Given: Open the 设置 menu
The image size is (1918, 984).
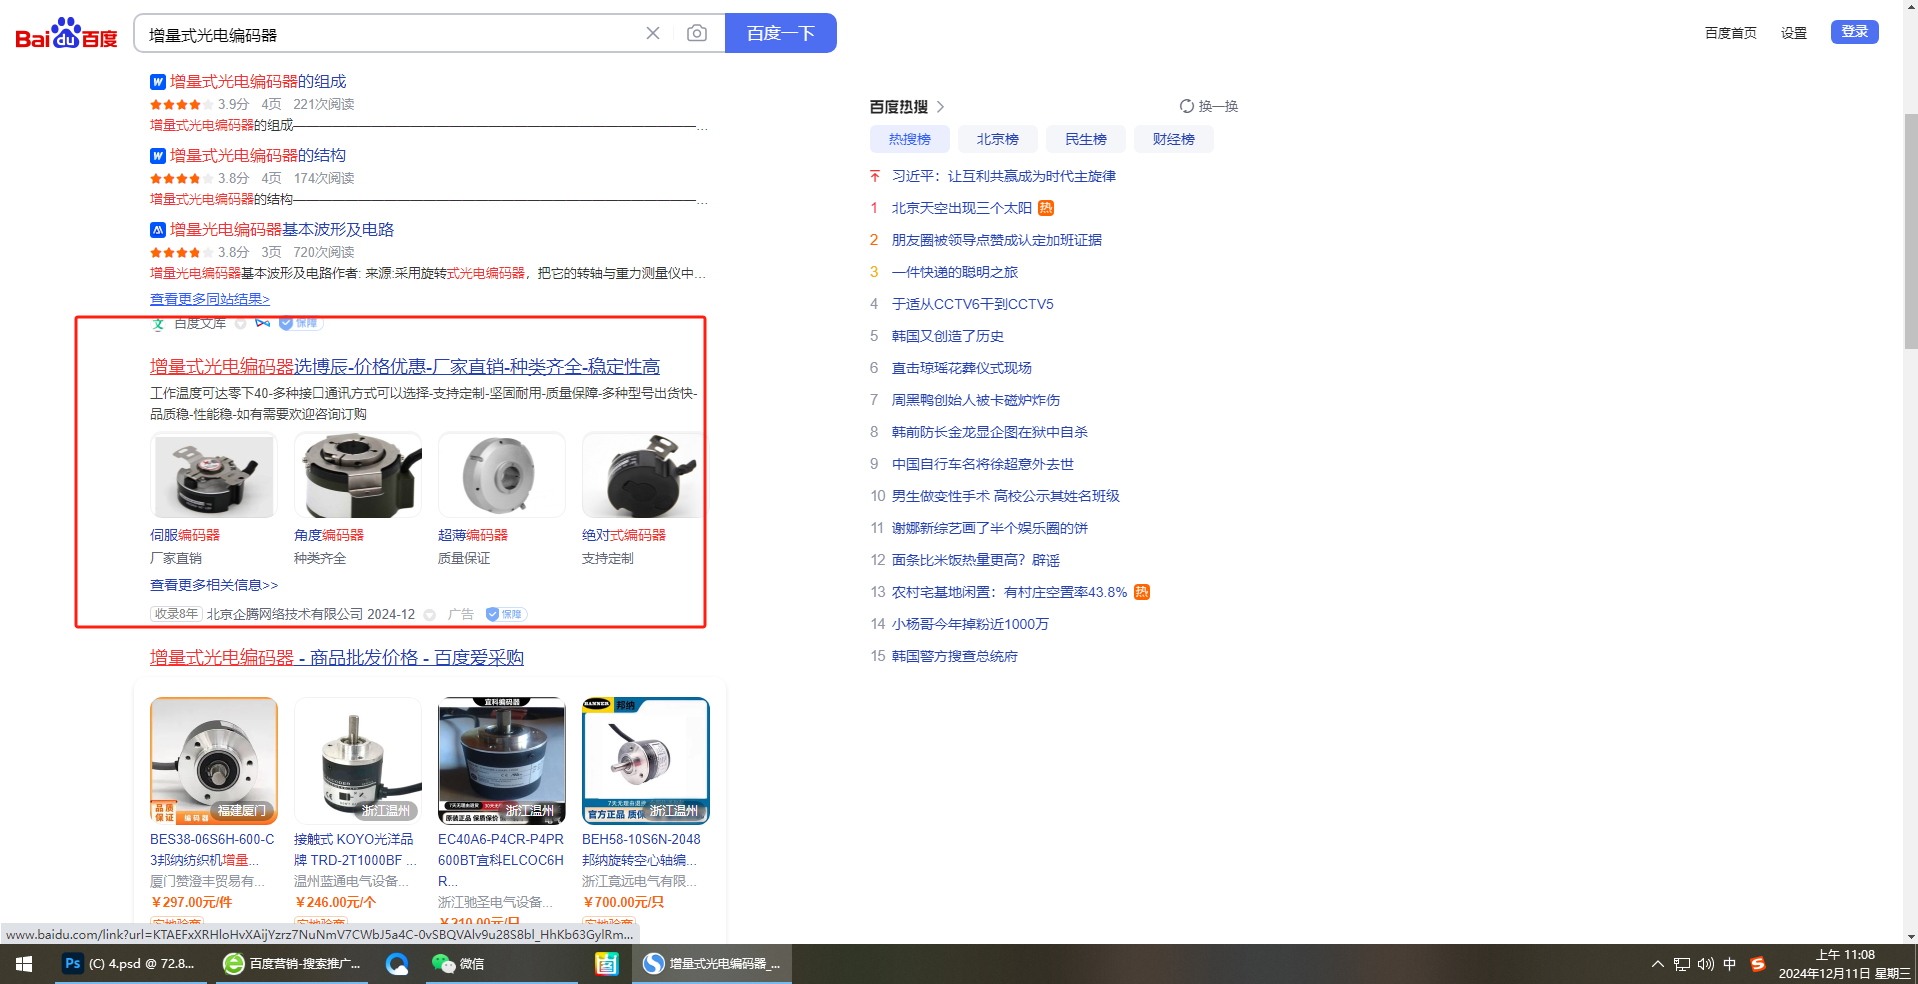Looking at the screenshot, I should click(1794, 33).
